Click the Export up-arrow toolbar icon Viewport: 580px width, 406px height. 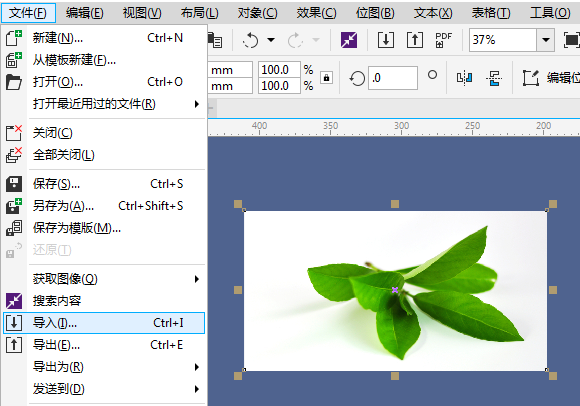(x=415, y=40)
